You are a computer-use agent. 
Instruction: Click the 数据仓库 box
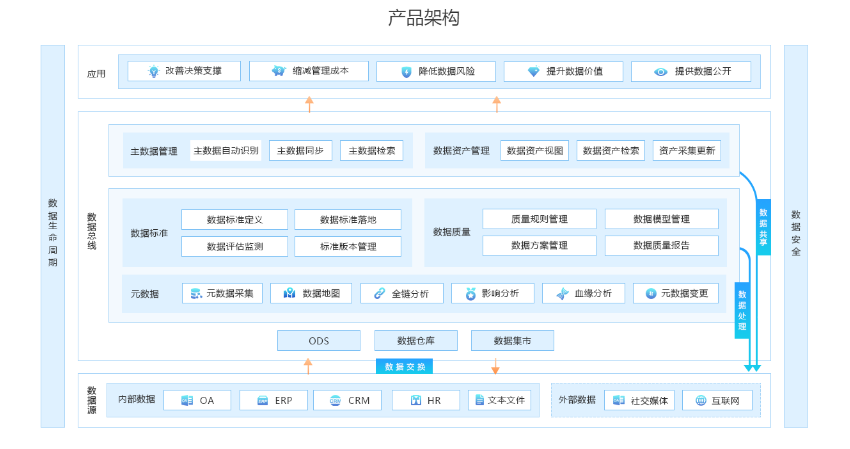414,341
